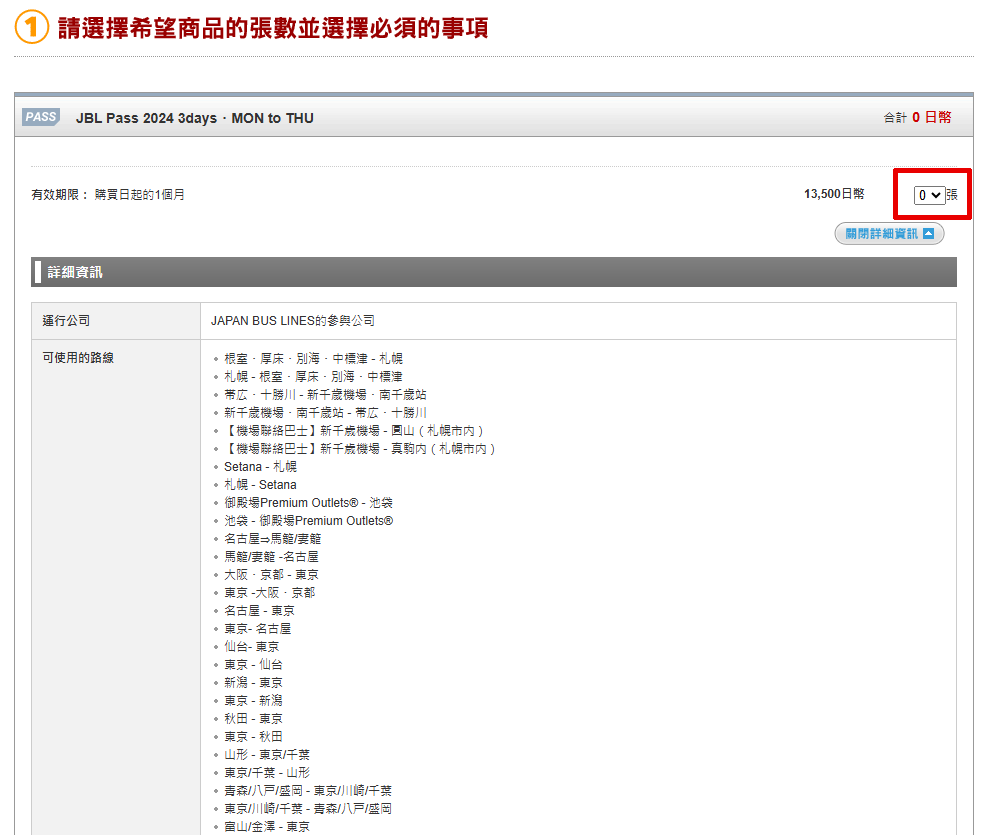The image size is (992, 835).
Task: Click the 運行公司 row label
Action: (66, 321)
